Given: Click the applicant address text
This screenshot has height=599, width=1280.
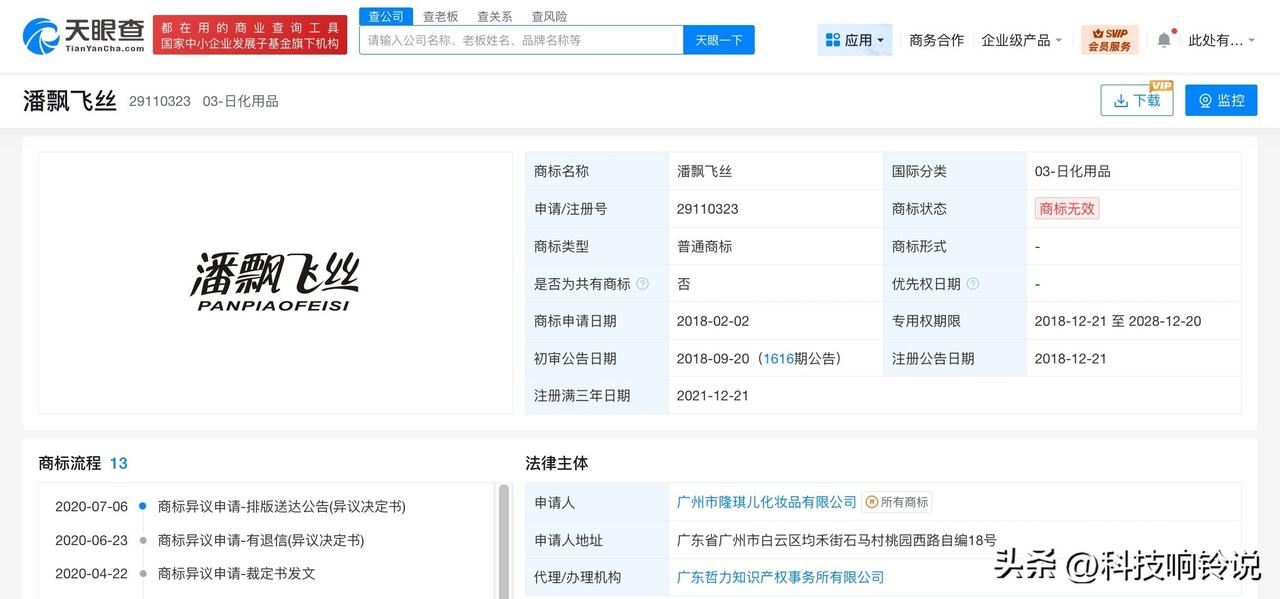Looking at the screenshot, I should pyautogui.click(x=837, y=540).
